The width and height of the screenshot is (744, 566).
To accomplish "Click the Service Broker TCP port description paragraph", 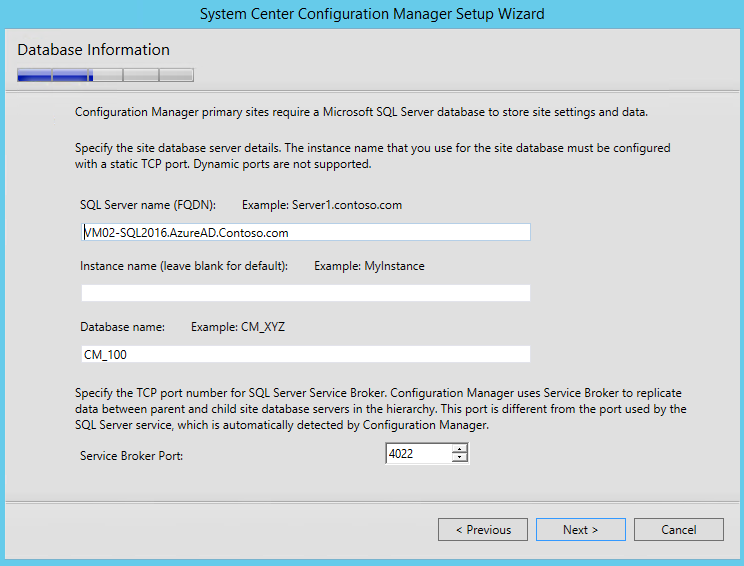I will tap(381, 409).
